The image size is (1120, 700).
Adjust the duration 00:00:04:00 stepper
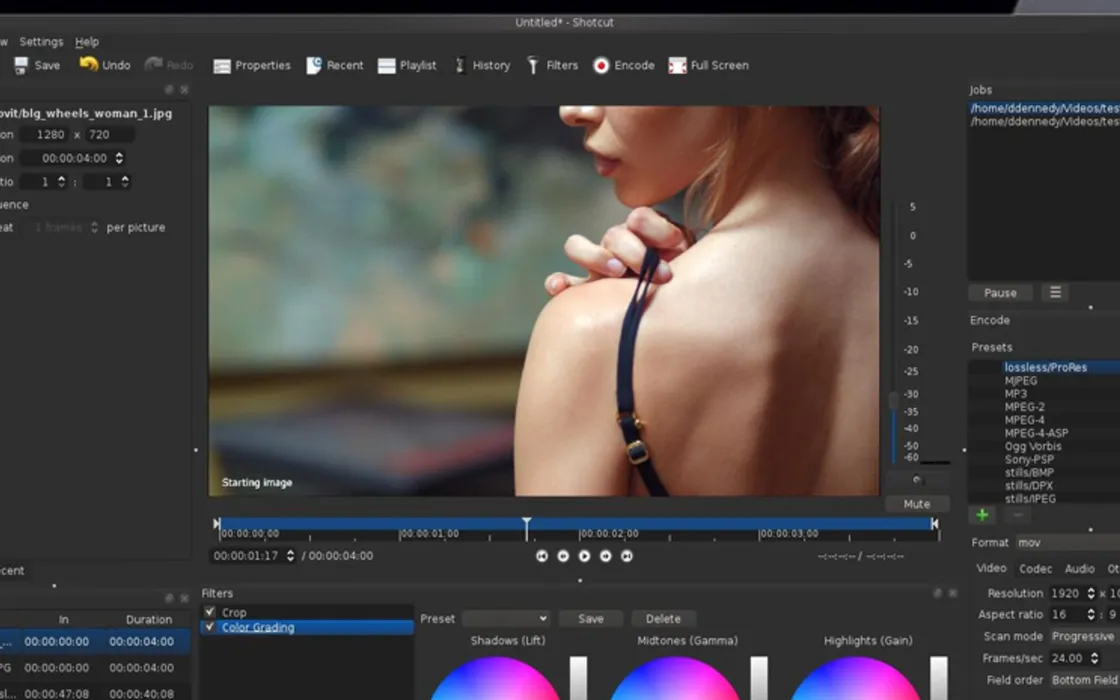[119, 158]
